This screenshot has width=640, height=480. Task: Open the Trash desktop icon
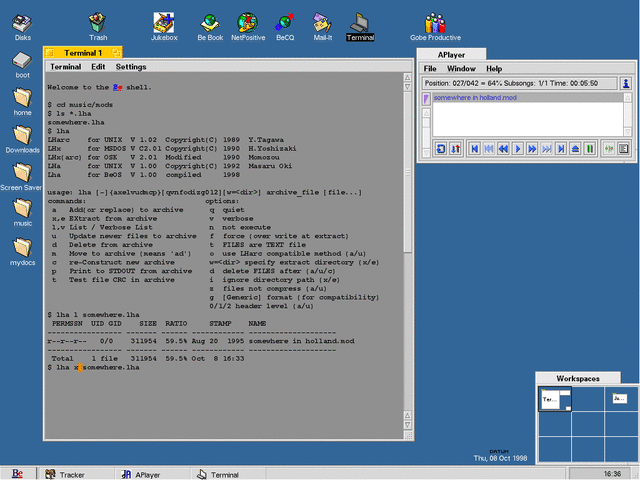coord(98,27)
